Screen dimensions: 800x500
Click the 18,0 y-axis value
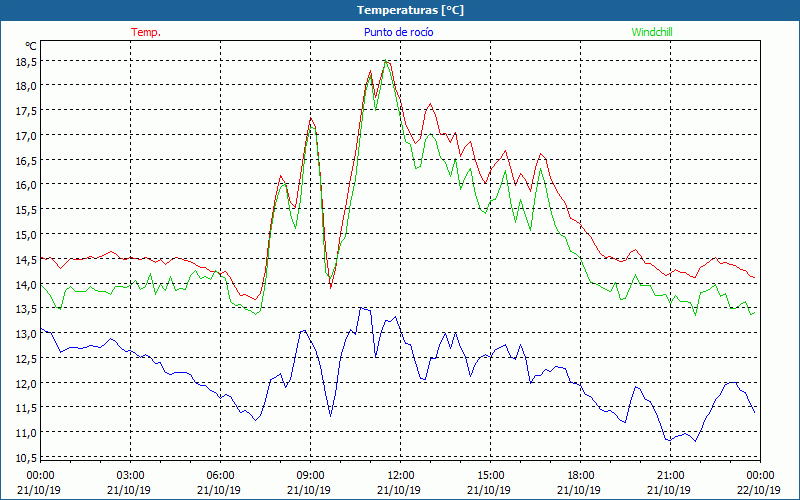pos(28,86)
